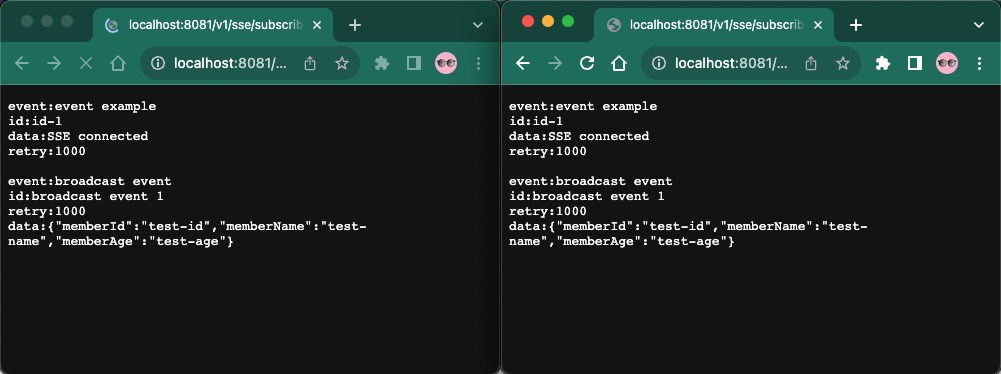Expand tab search dropdown in left window

click(478, 25)
